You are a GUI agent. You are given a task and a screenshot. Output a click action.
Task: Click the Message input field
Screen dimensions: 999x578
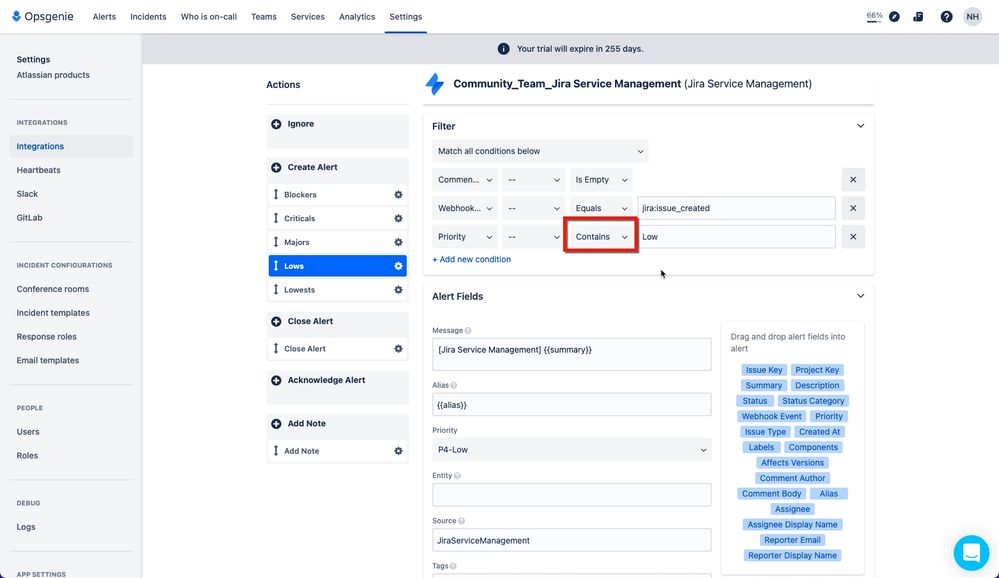tap(571, 354)
